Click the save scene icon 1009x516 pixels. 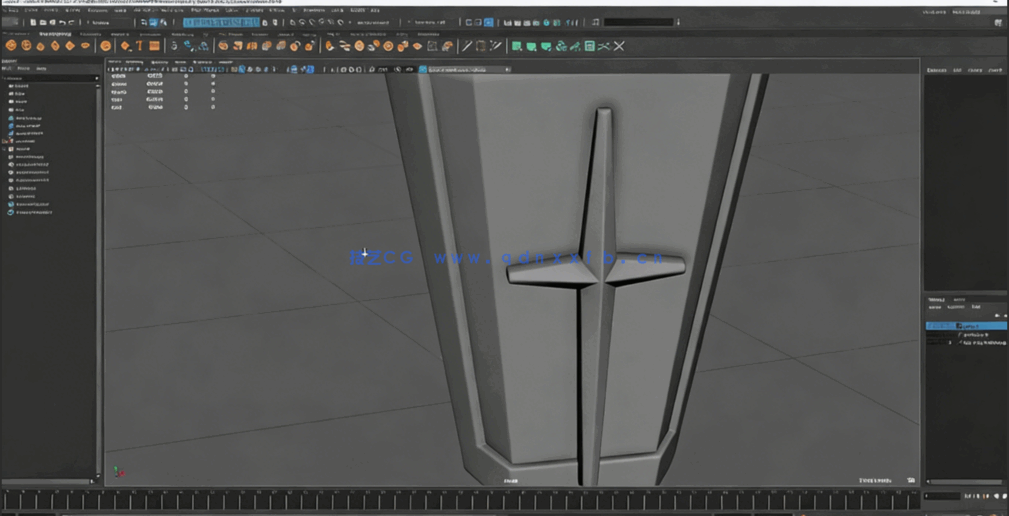point(51,22)
